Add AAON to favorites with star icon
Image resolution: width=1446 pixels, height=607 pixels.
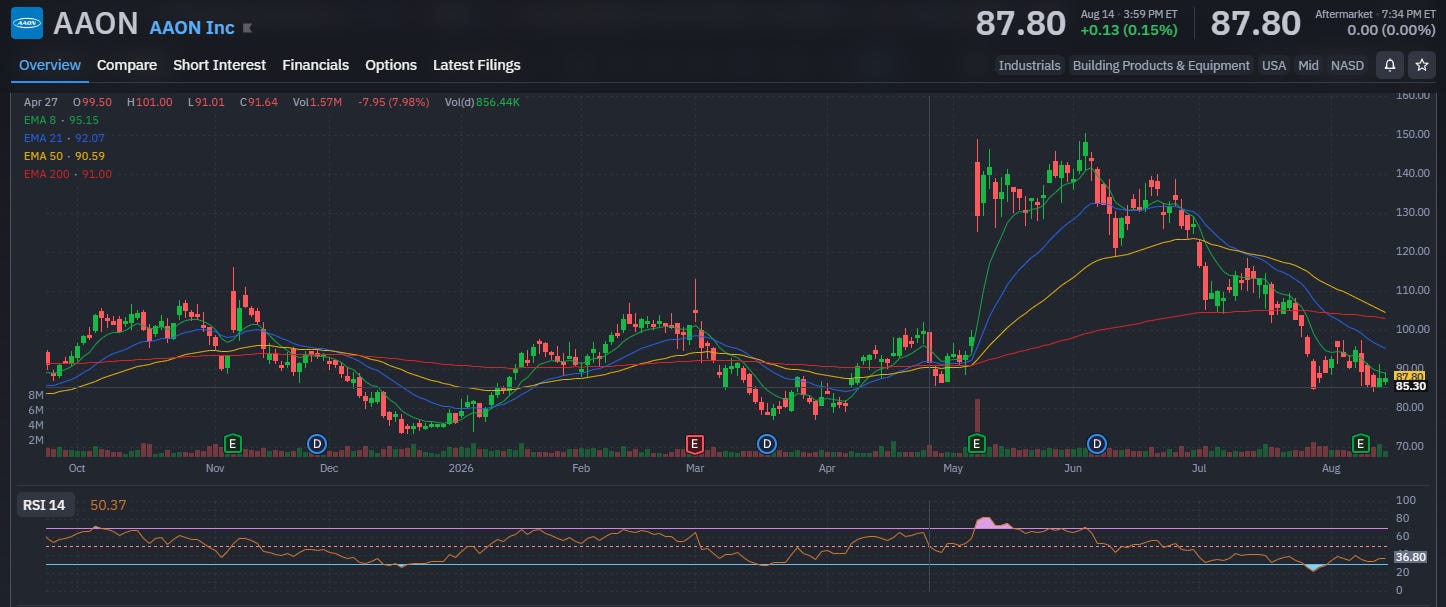(1421, 65)
